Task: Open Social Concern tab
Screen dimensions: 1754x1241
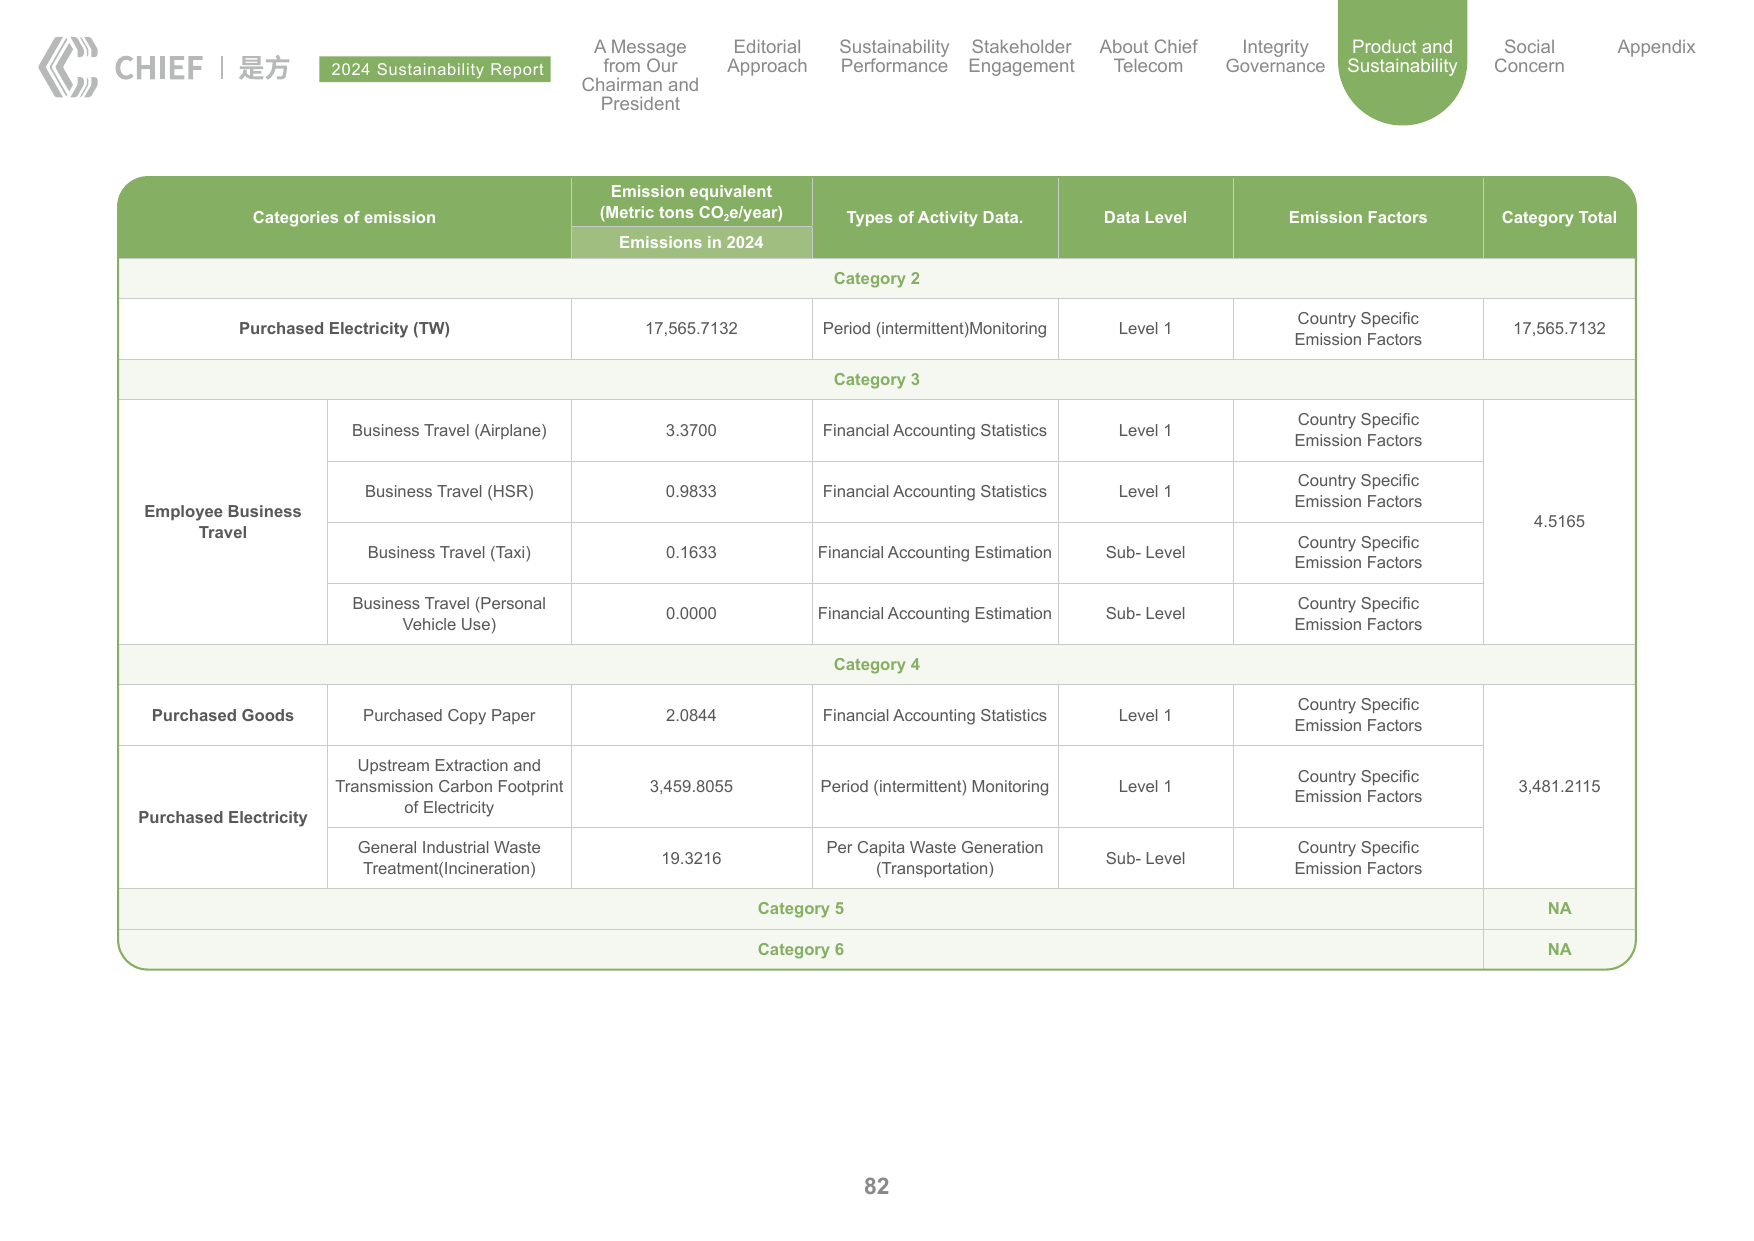Action: (1529, 56)
